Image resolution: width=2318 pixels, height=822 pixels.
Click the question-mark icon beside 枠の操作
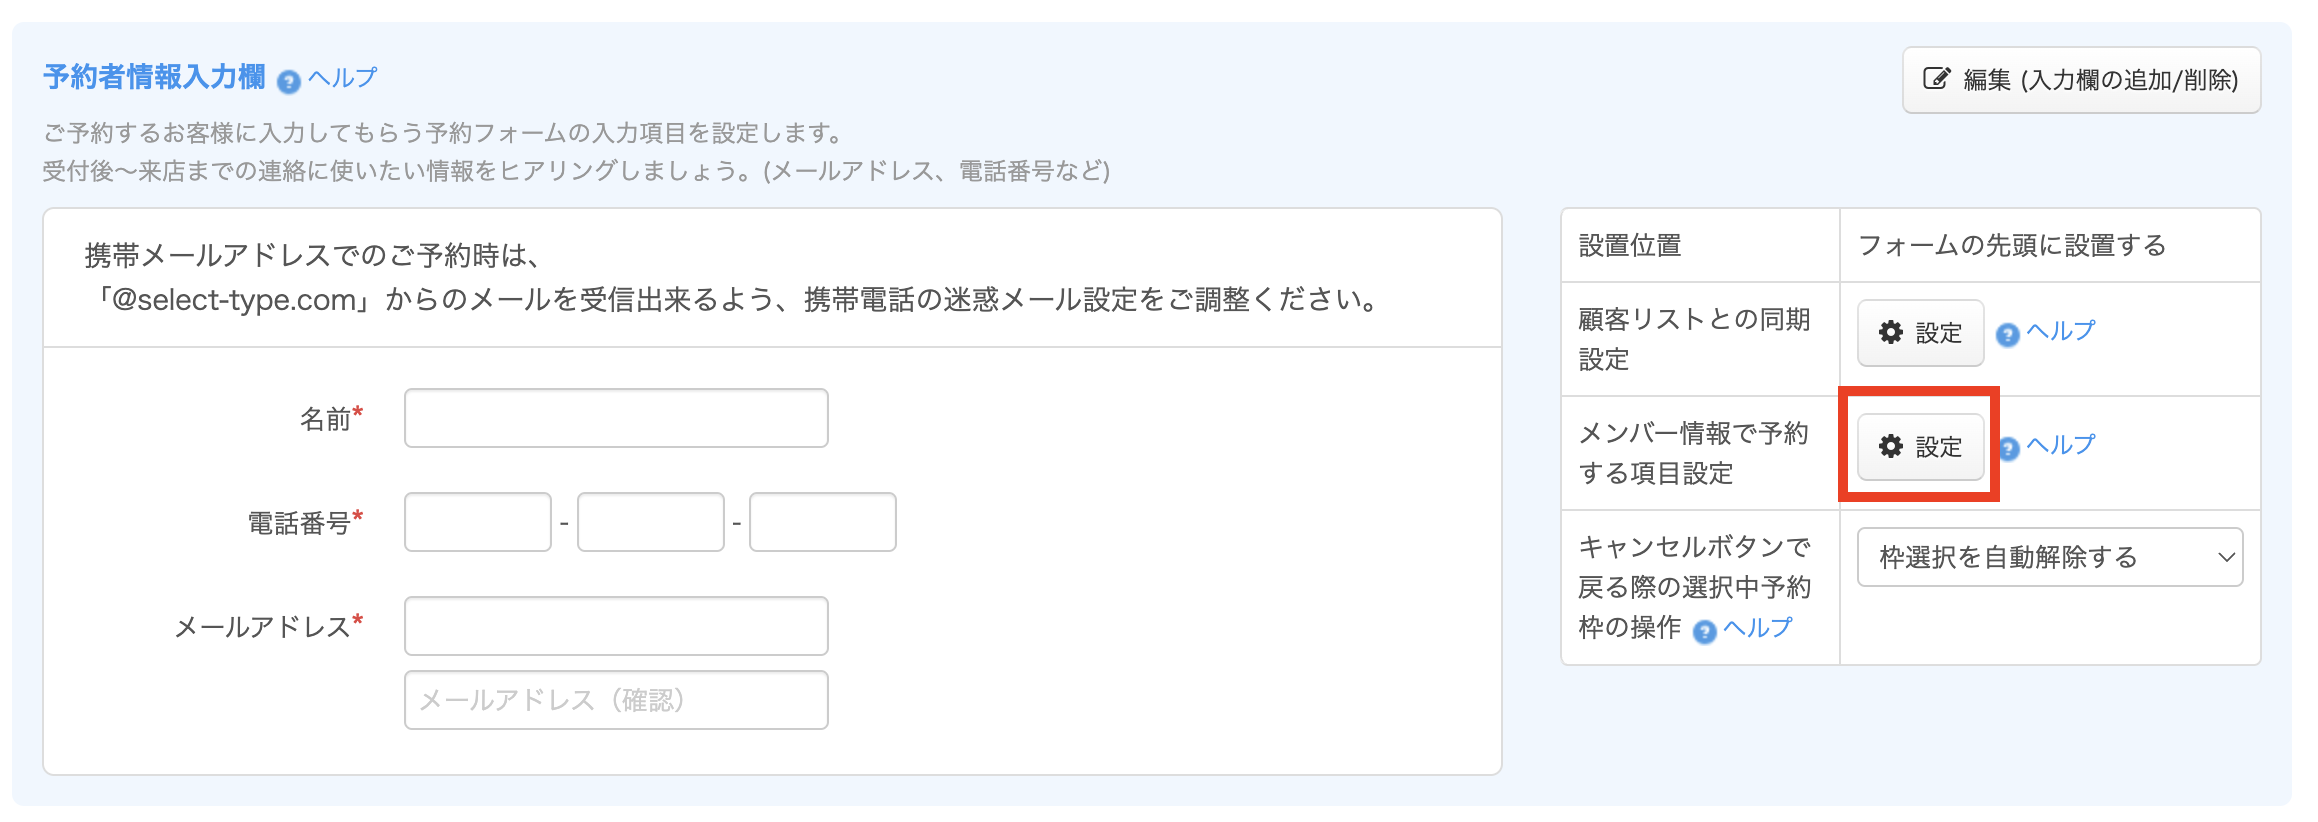point(1704,631)
